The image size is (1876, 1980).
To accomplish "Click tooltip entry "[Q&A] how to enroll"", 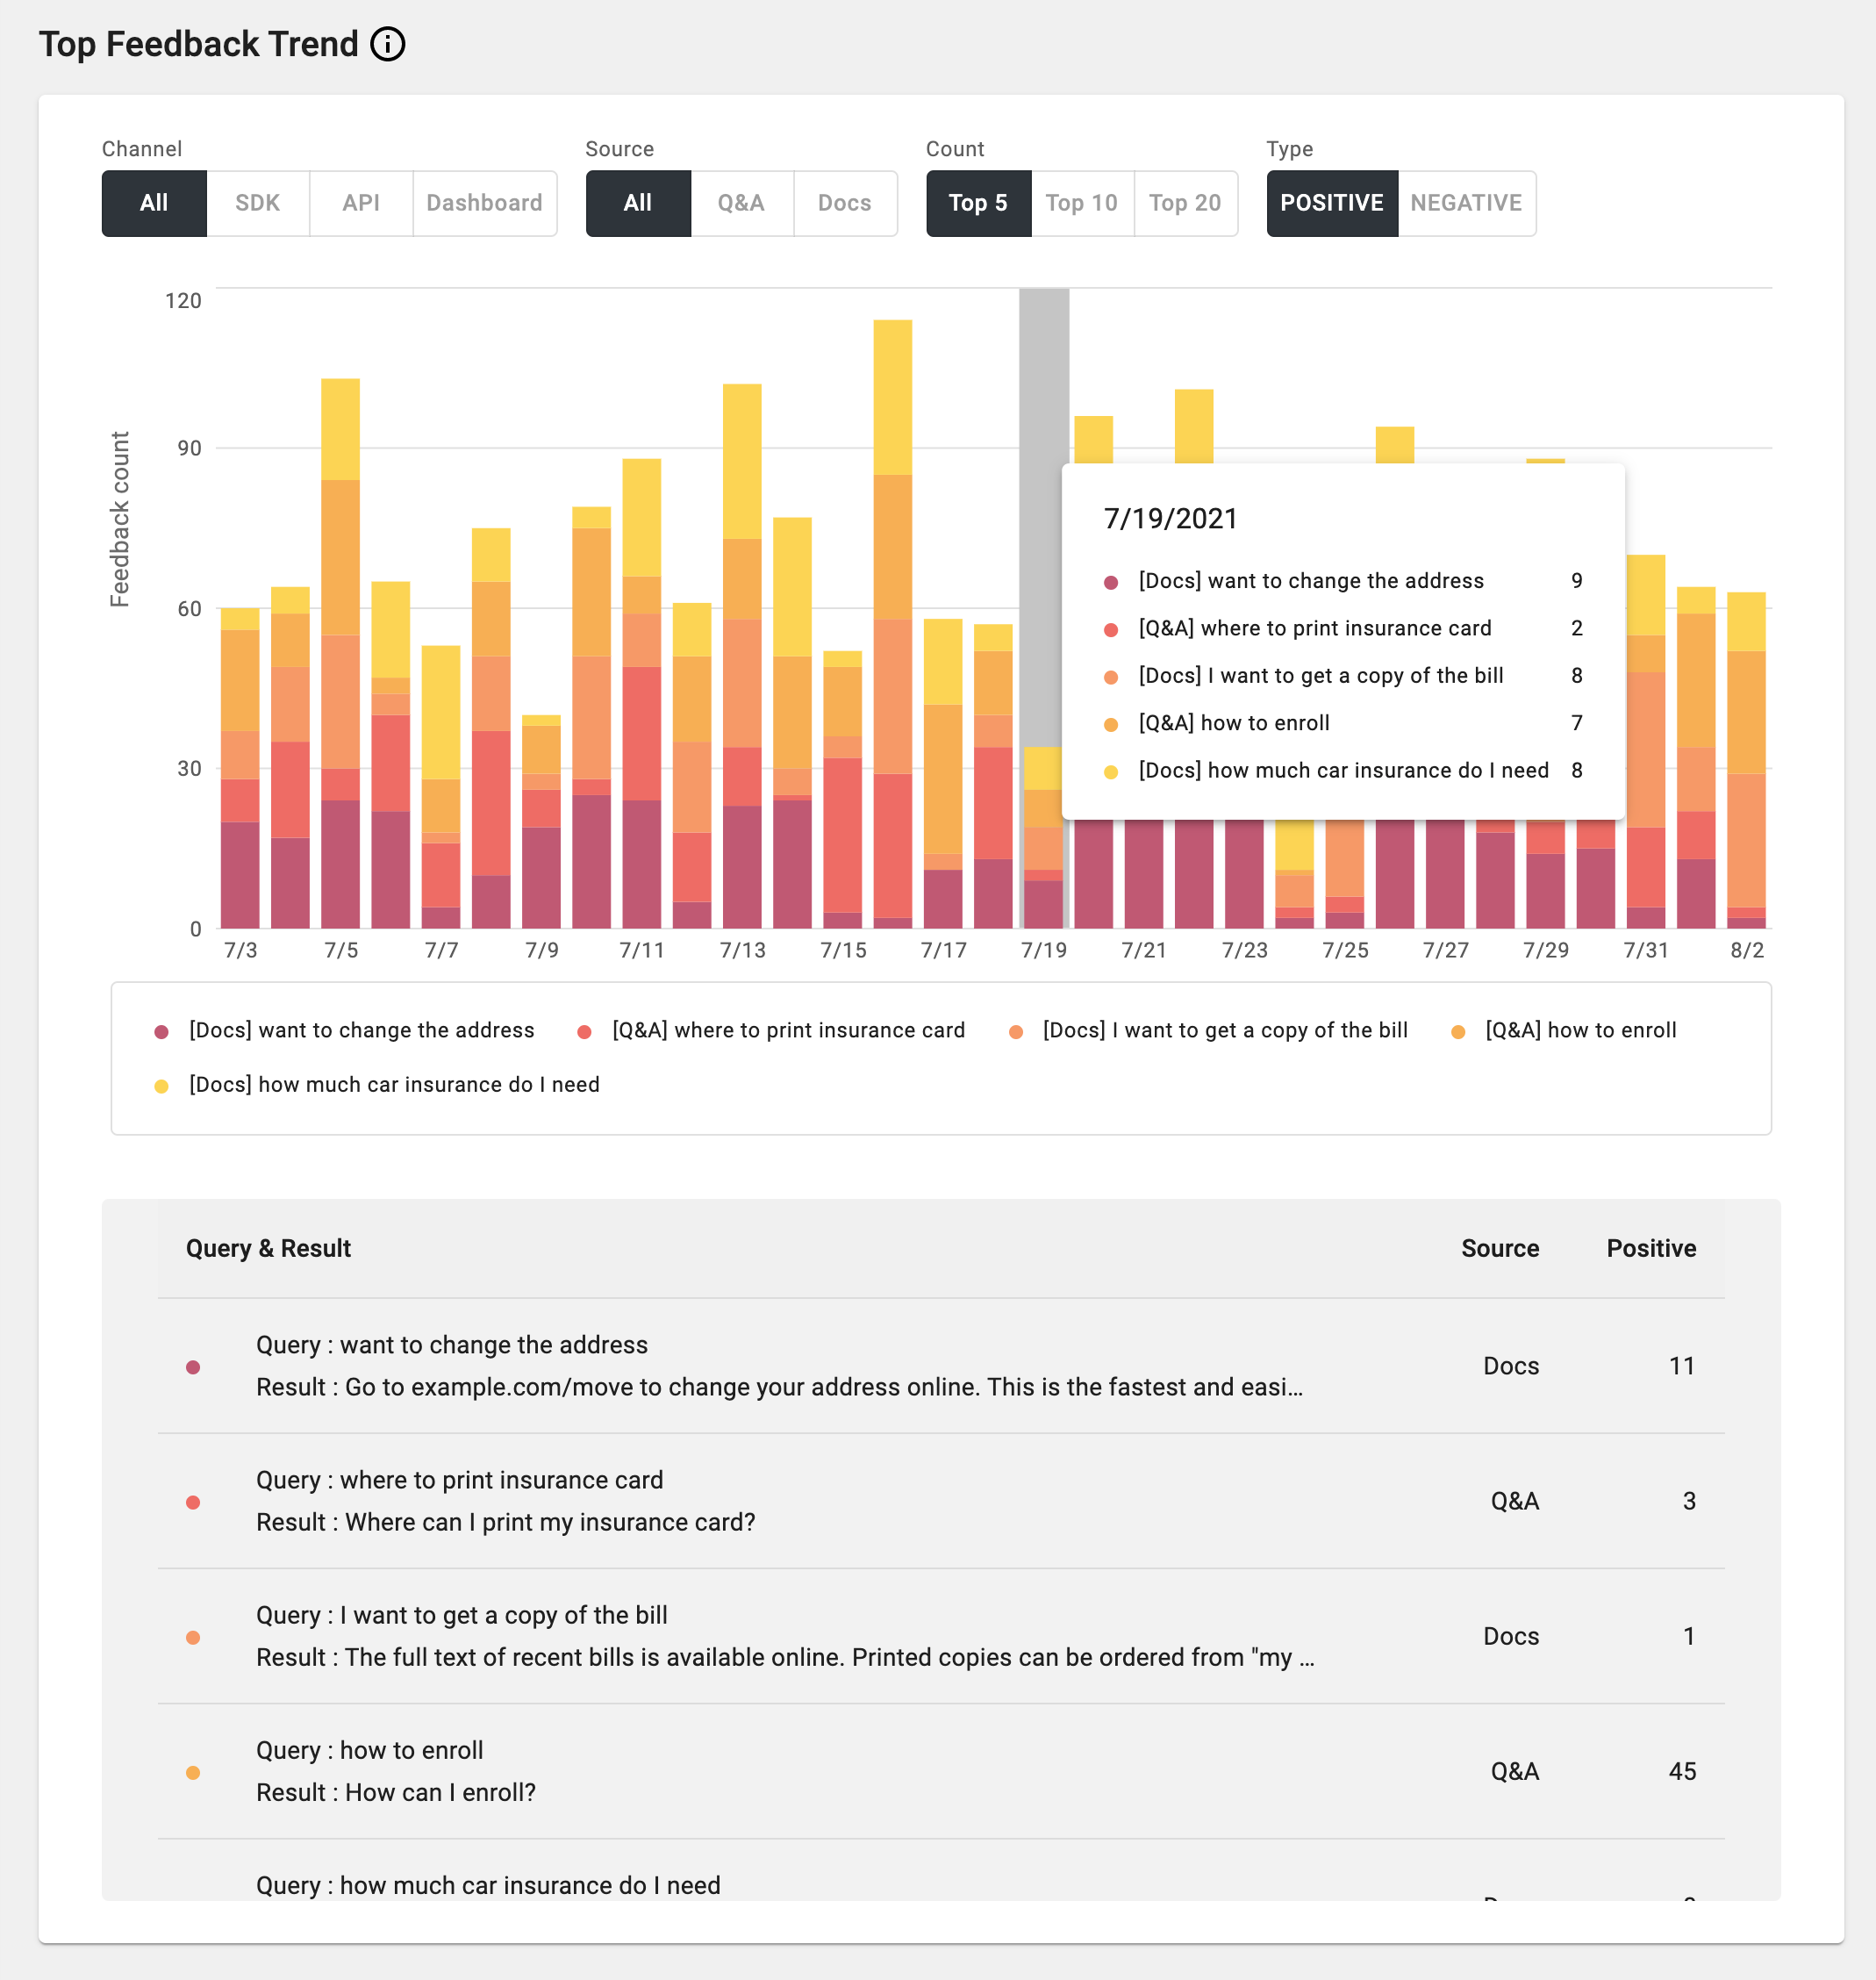I will click(x=1234, y=722).
